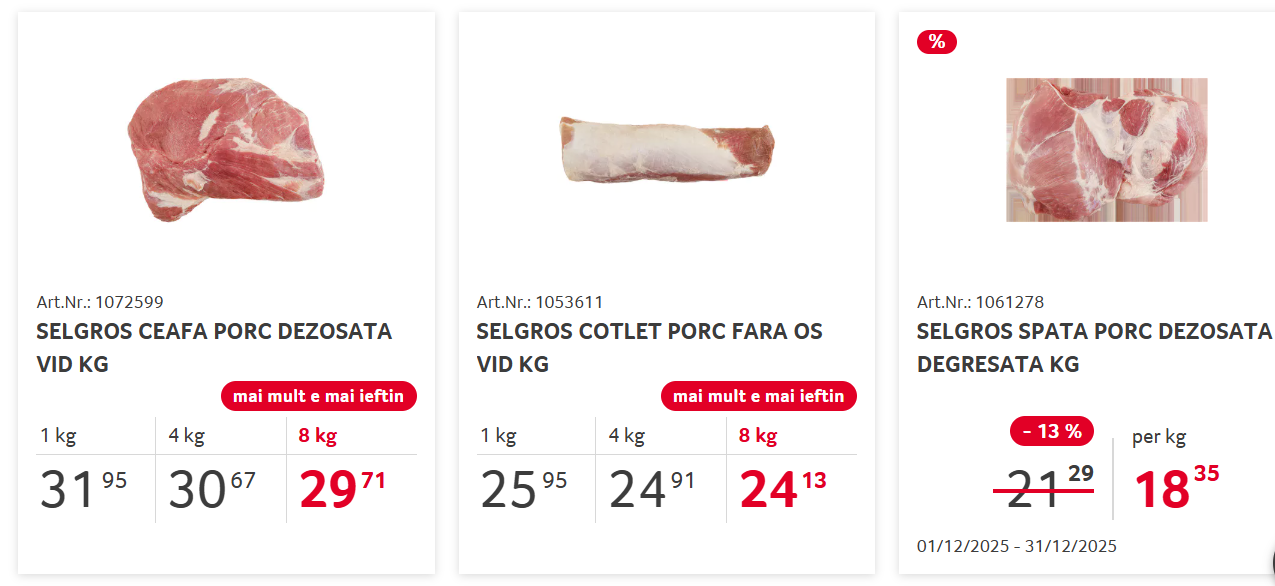Click the promotional price 18.35 per kg
Image resolution: width=1275 pixels, height=586 pixels.
(1177, 488)
